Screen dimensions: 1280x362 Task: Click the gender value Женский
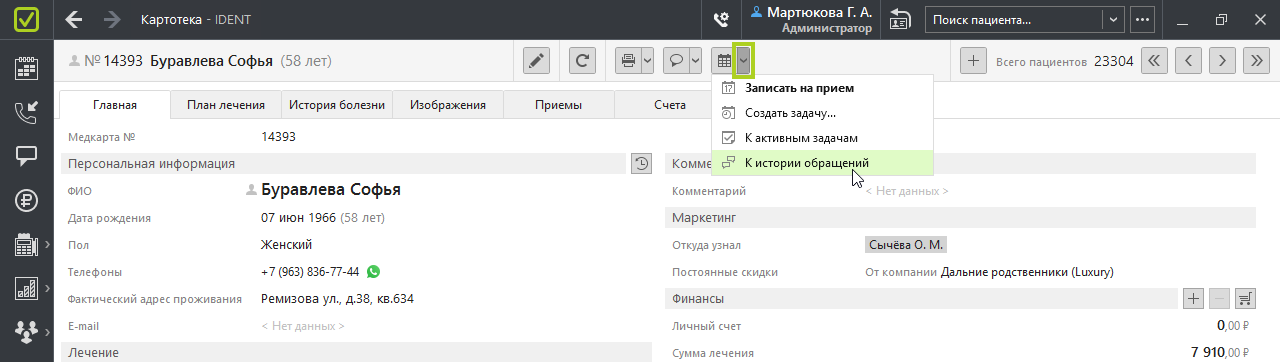286,244
